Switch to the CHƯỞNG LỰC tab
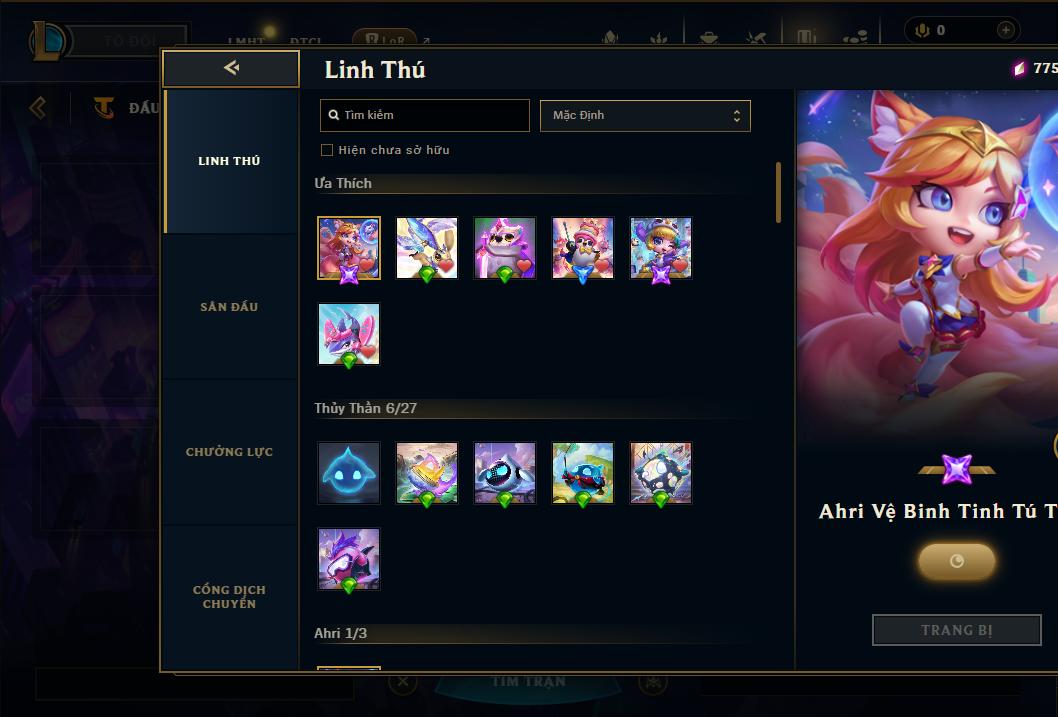Screen dimensions: 1058x717 (x=229, y=452)
